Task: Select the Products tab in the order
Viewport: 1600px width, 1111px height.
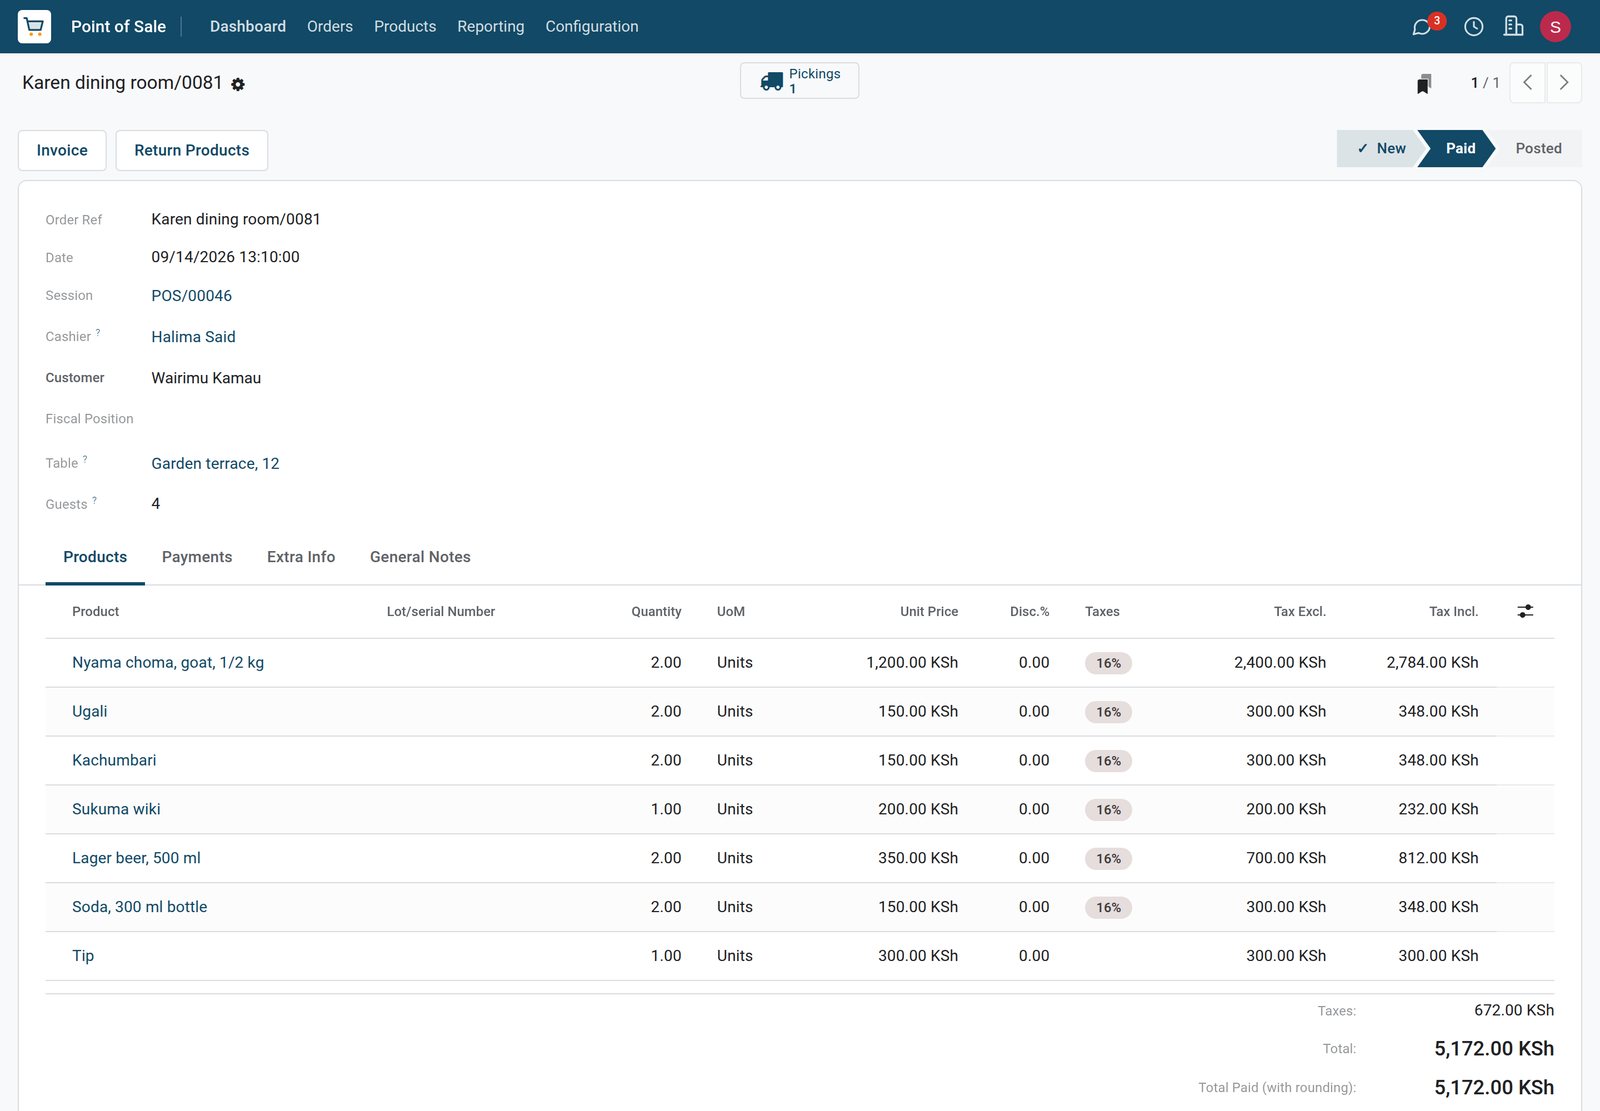Action: click(x=95, y=557)
